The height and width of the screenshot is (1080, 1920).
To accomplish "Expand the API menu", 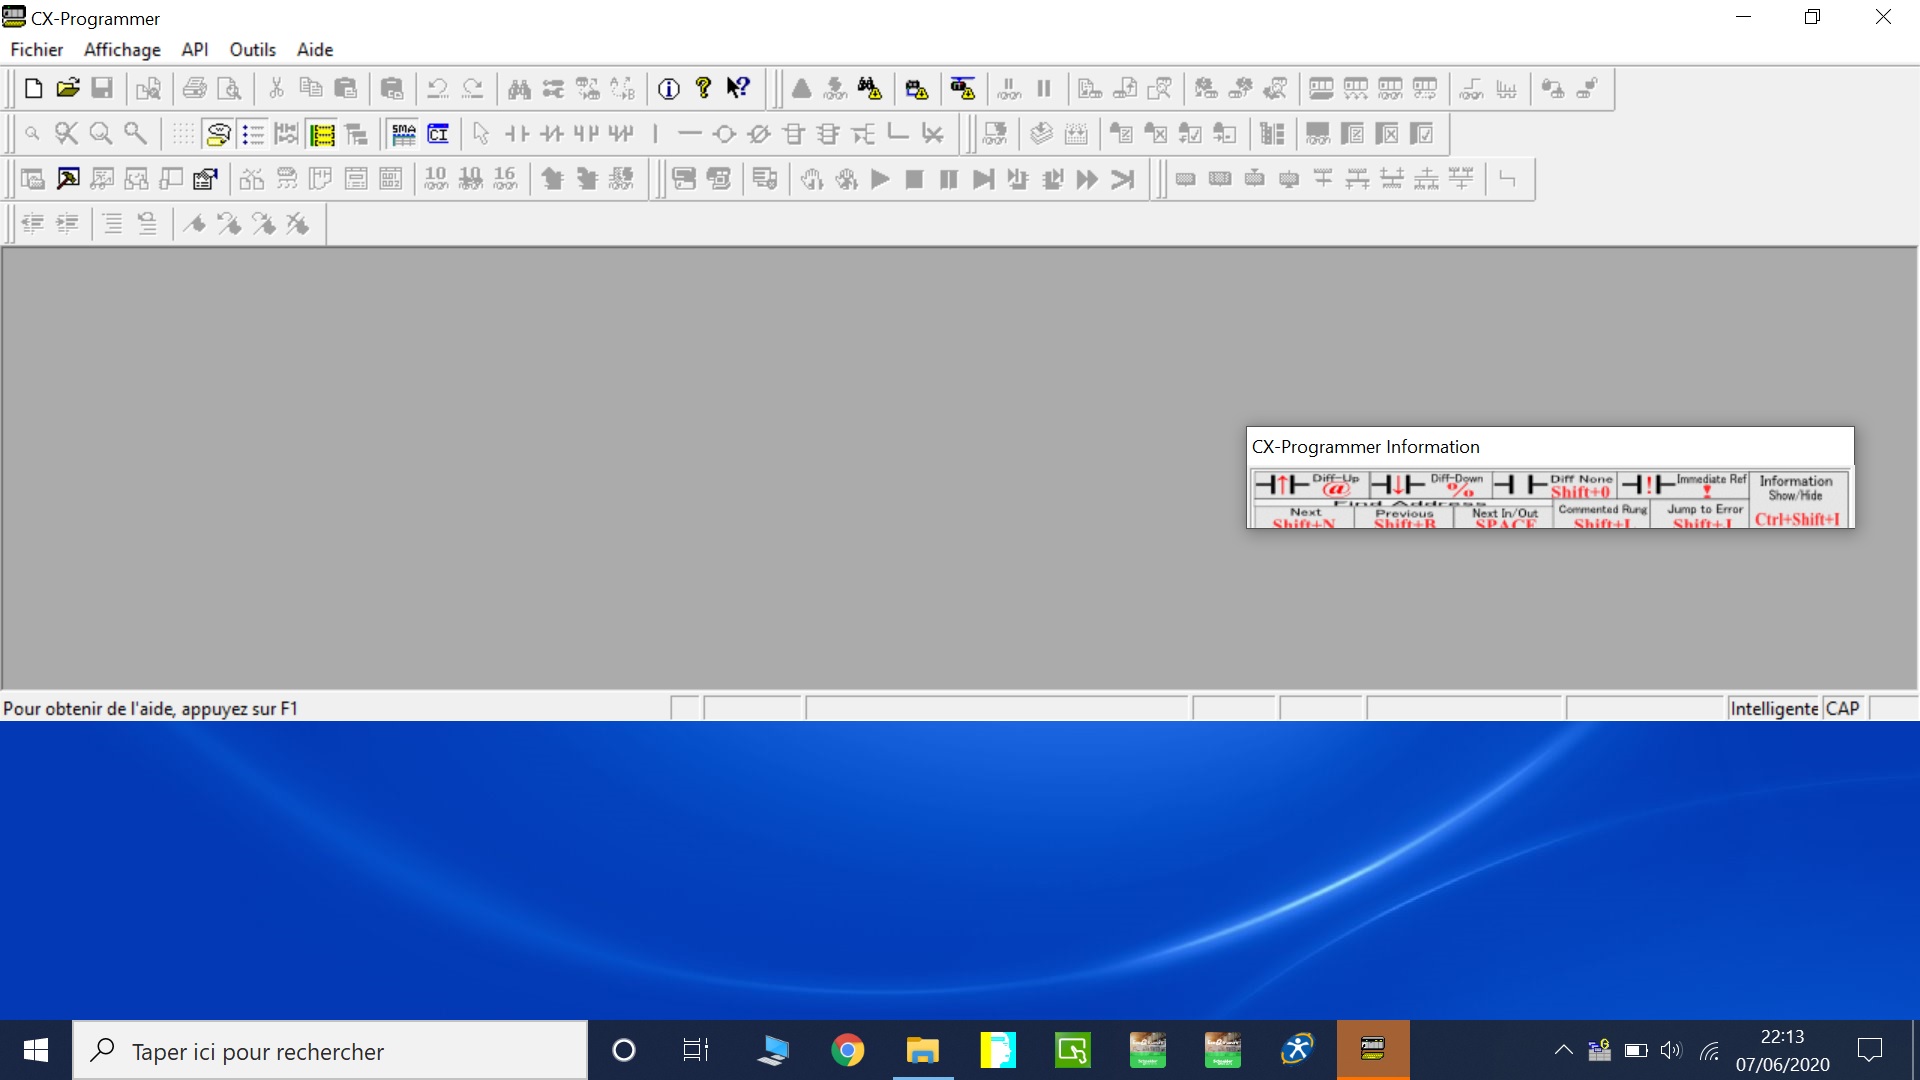I will 194,50.
